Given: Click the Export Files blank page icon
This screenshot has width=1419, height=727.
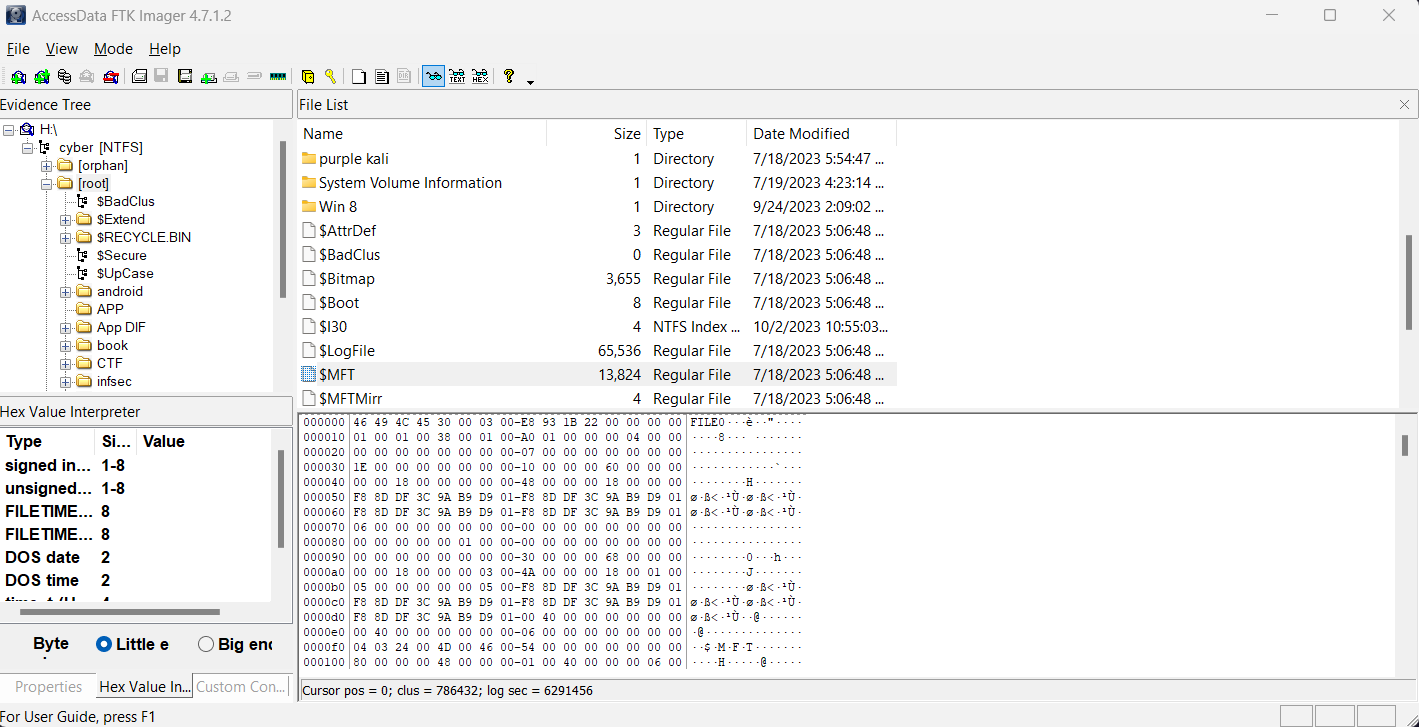Looking at the screenshot, I should point(358,76).
